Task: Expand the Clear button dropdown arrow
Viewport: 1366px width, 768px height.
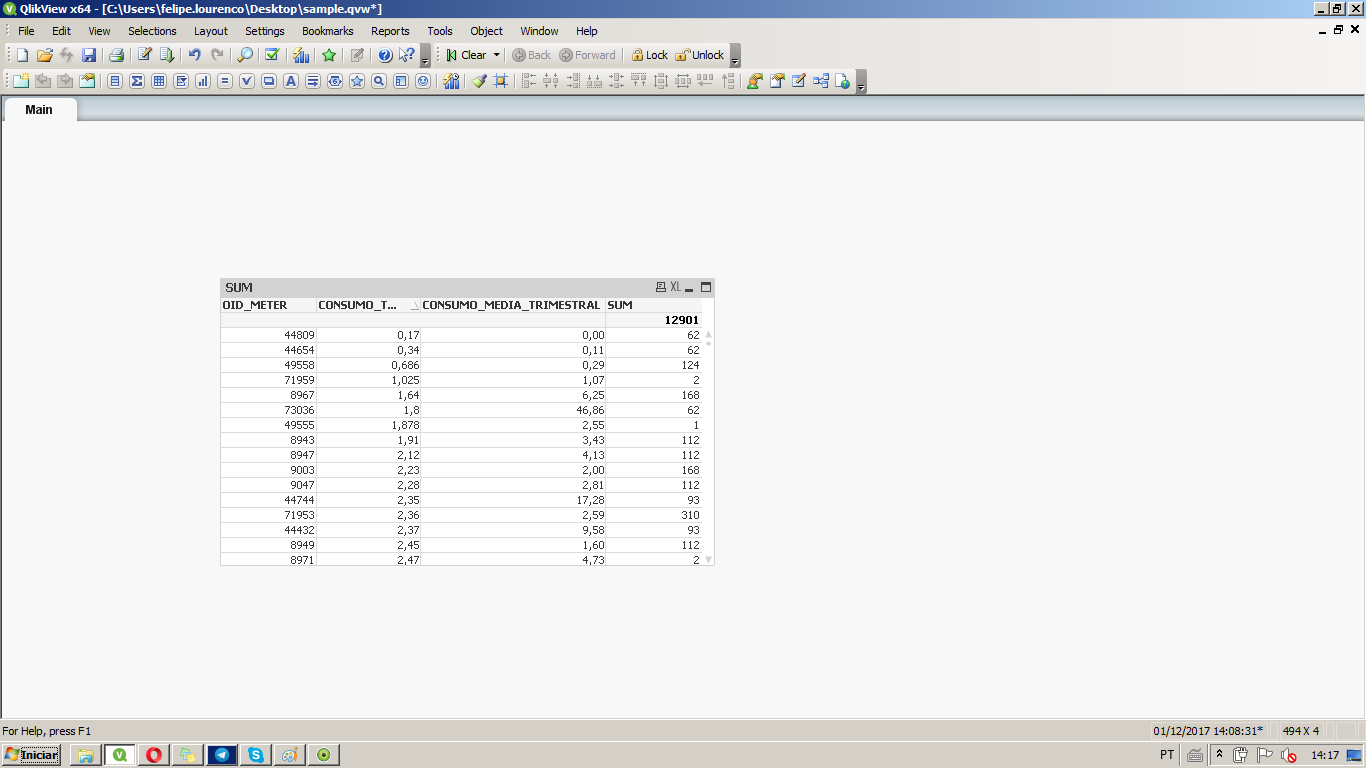Action: pos(497,55)
